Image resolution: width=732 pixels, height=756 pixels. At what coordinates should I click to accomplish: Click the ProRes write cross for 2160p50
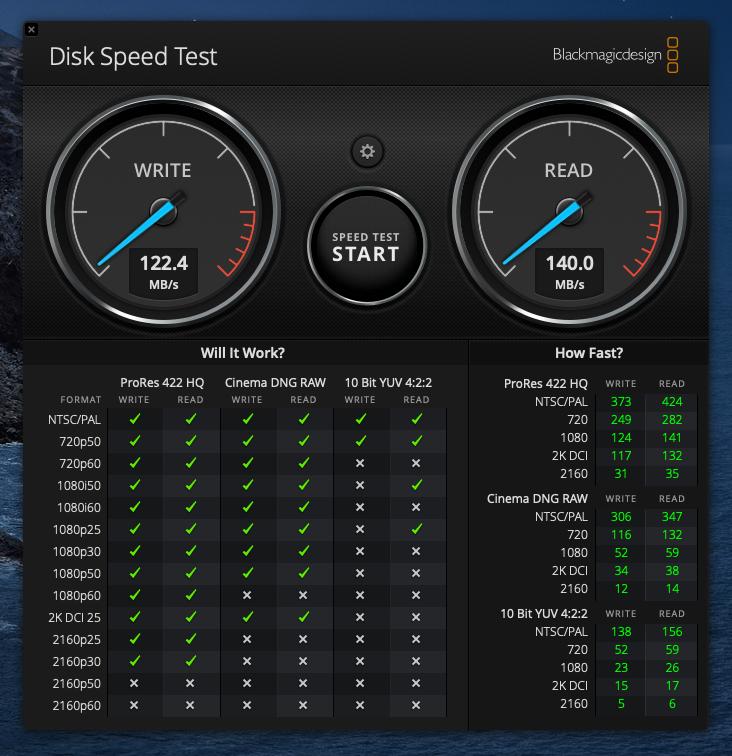(134, 683)
